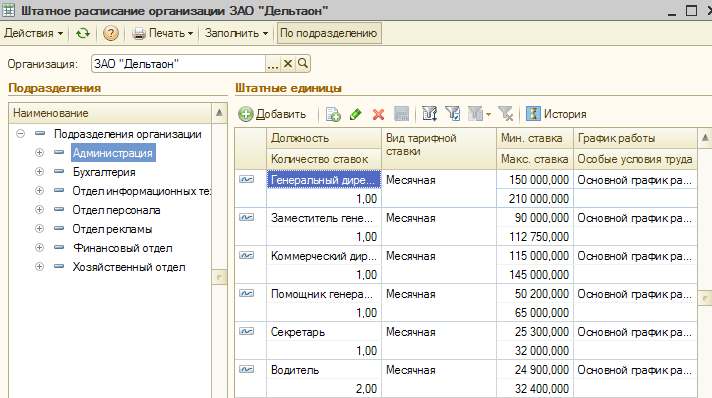
Task: Click row icon of Помощник генерального entry
Action: 247,294
